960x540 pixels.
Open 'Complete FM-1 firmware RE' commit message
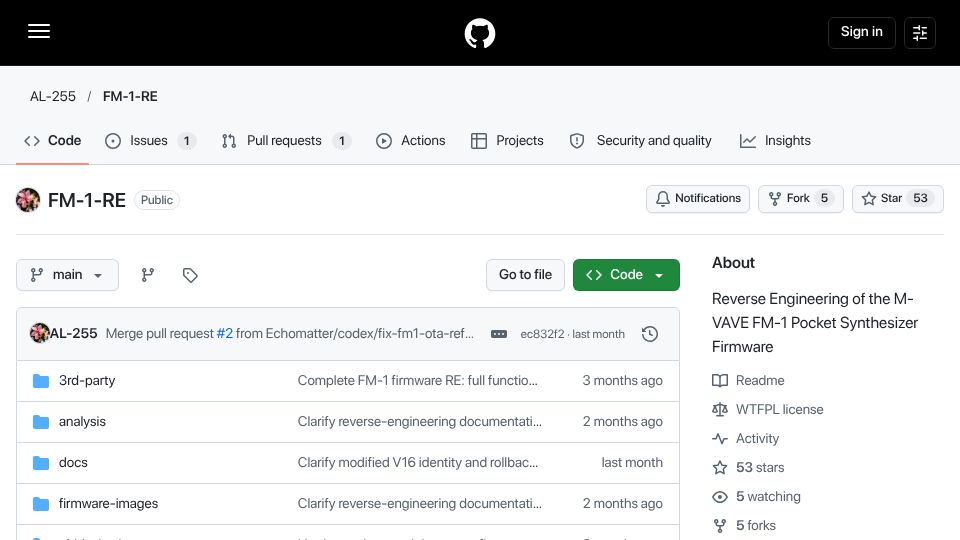click(418, 380)
